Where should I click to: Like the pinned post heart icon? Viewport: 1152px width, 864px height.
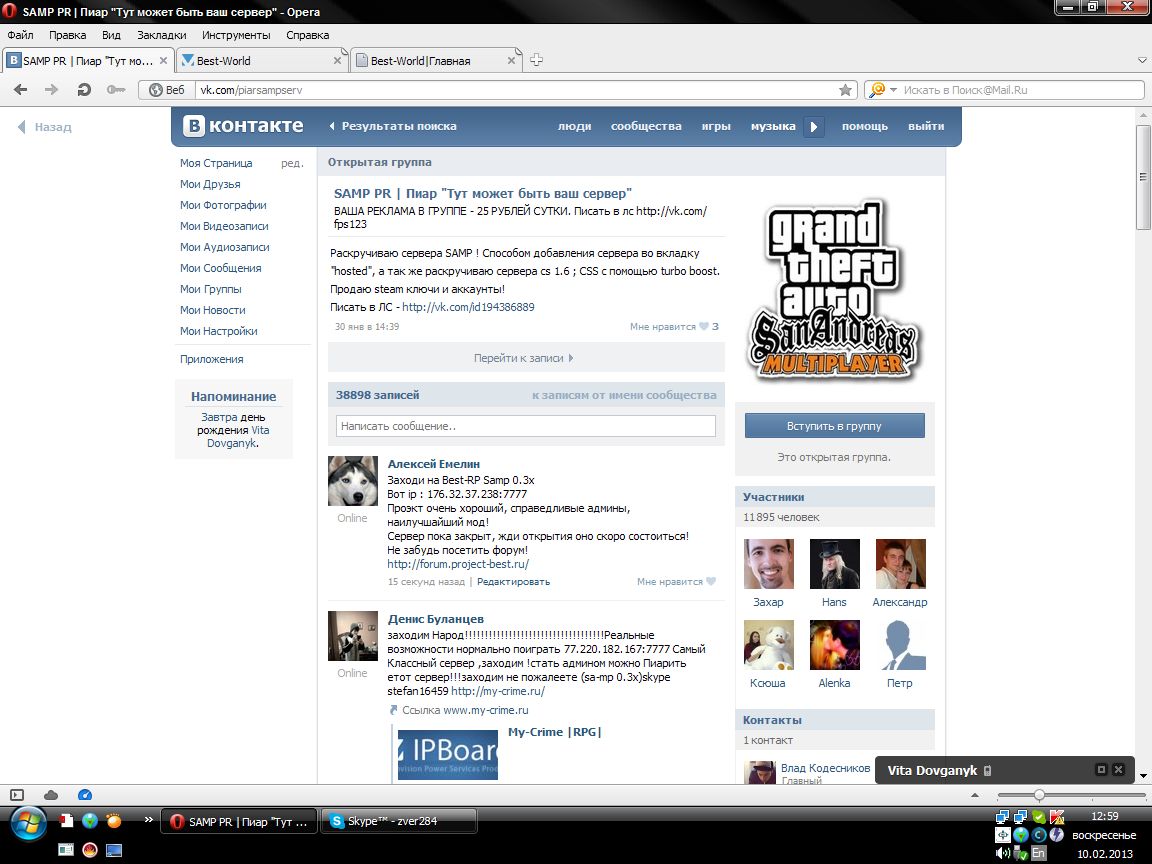704,326
